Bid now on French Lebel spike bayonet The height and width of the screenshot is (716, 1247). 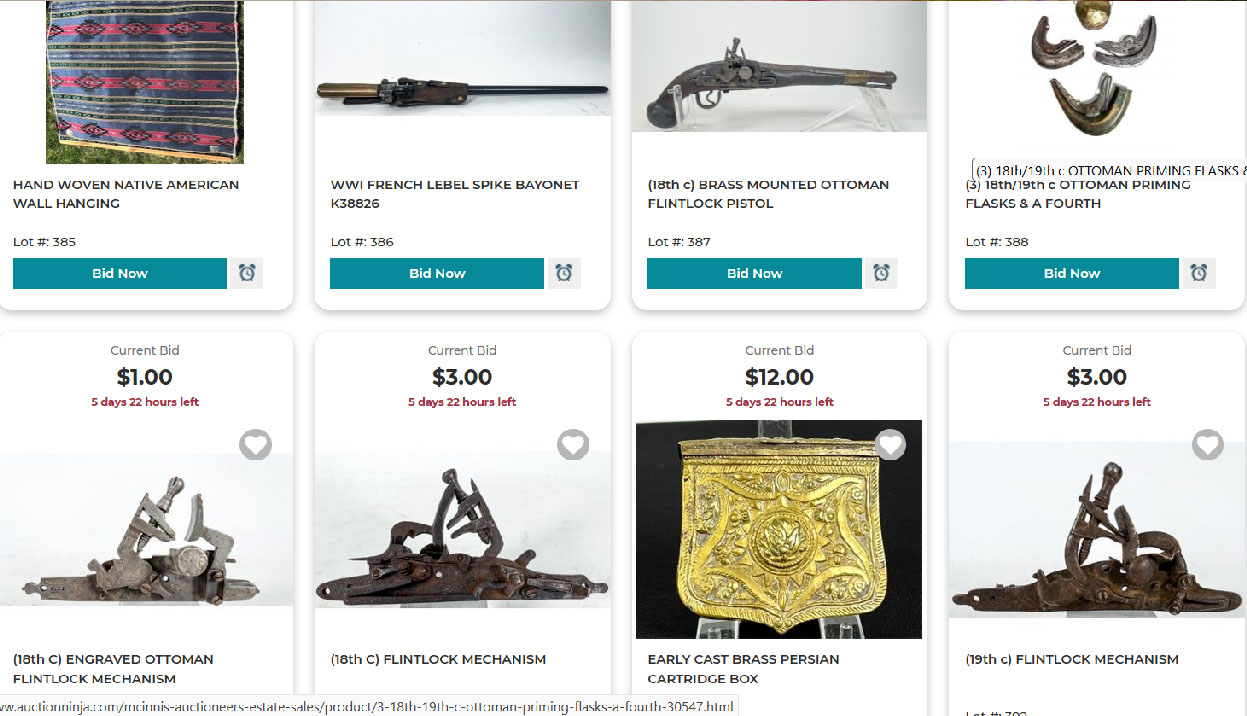(x=437, y=273)
